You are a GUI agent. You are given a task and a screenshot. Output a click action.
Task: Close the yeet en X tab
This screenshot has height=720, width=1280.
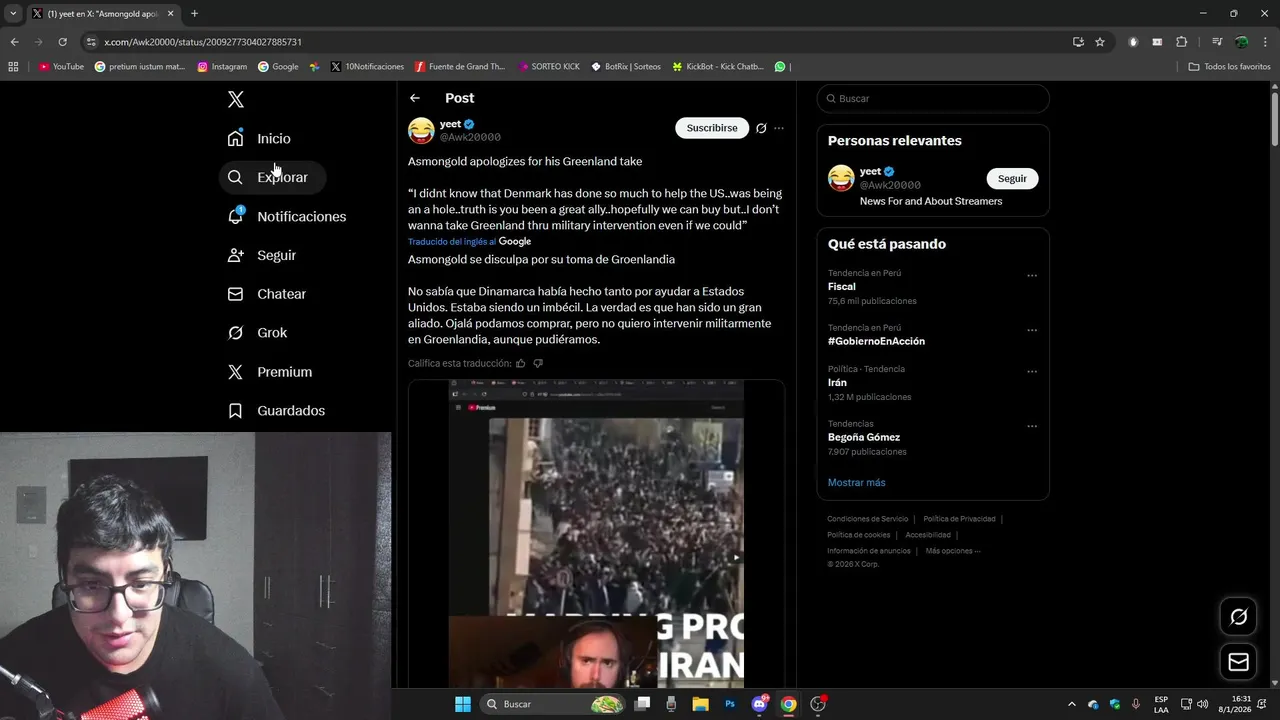pyautogui.click(x=170, y=14)
